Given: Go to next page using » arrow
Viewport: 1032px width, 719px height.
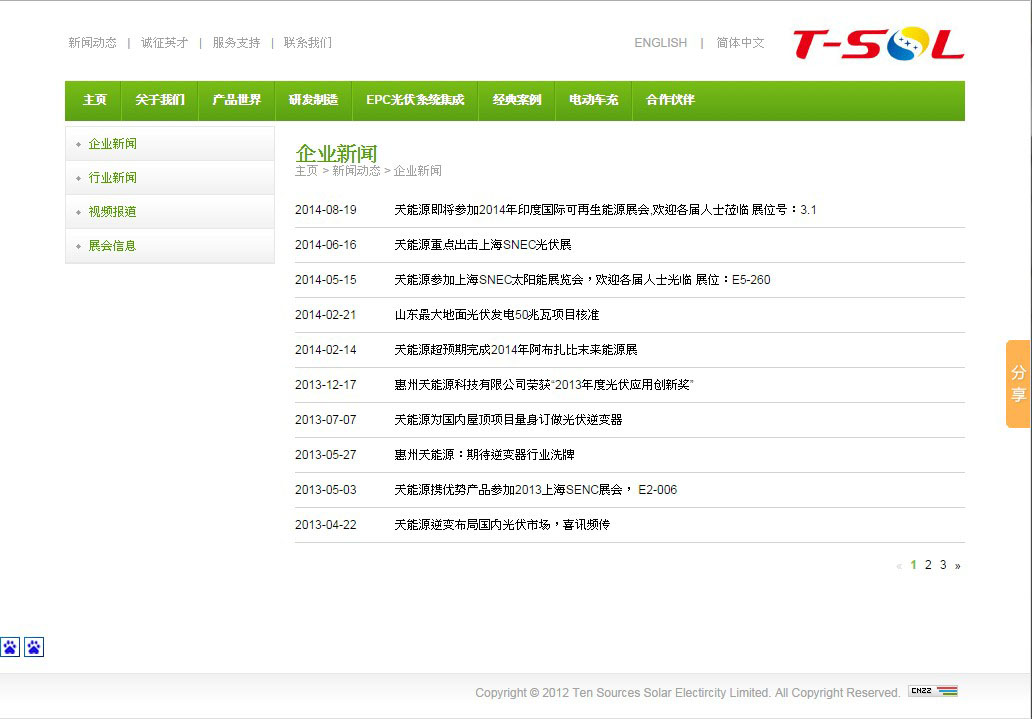Looking at the screenshot, I should point(957,566).
